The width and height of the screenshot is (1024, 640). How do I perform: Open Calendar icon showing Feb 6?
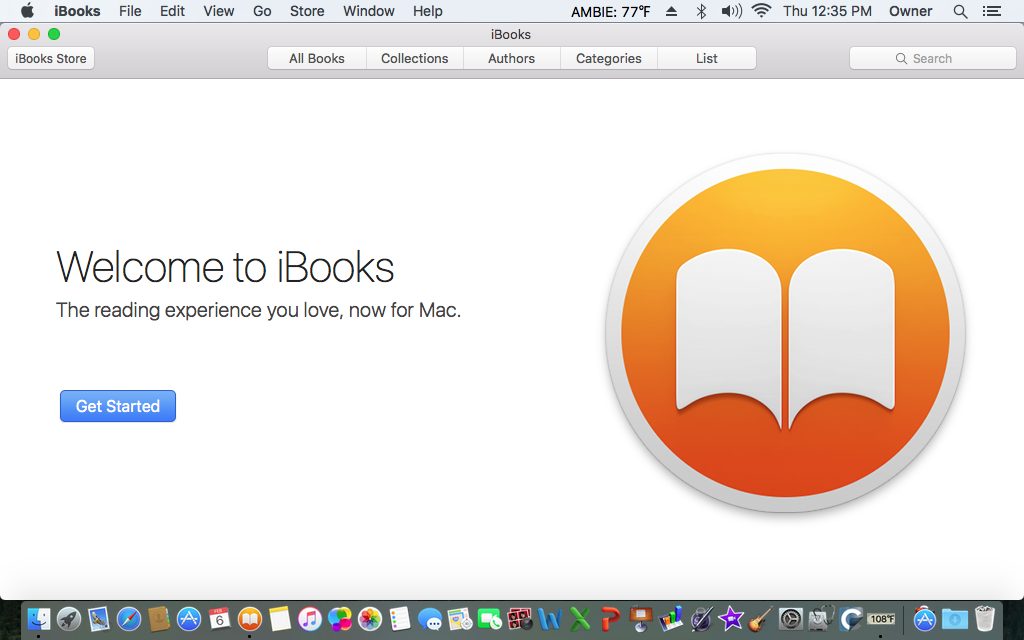click(219, 618)
